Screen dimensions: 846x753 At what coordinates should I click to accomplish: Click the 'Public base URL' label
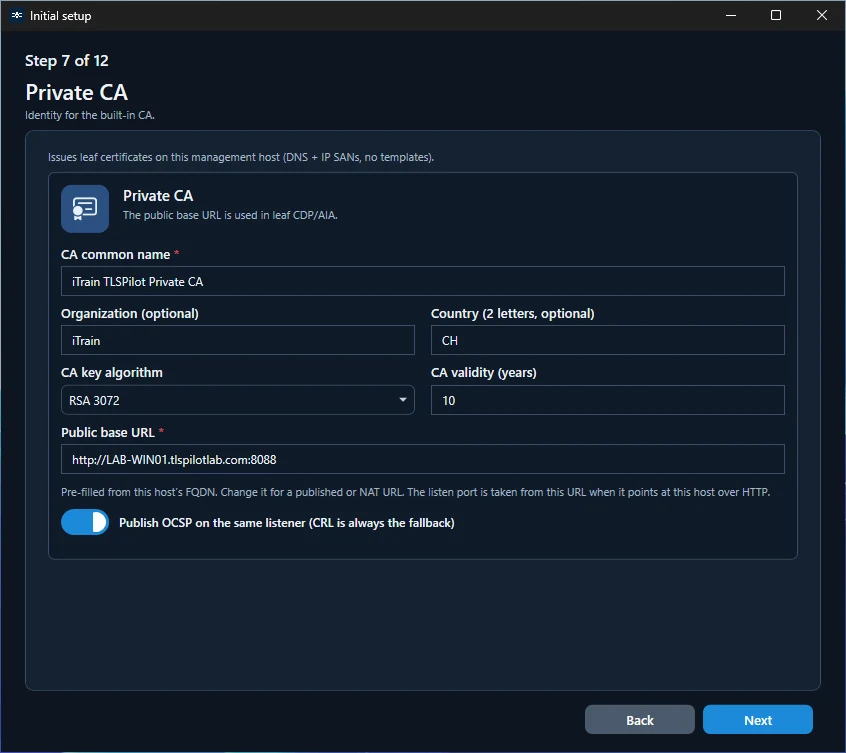108,433
